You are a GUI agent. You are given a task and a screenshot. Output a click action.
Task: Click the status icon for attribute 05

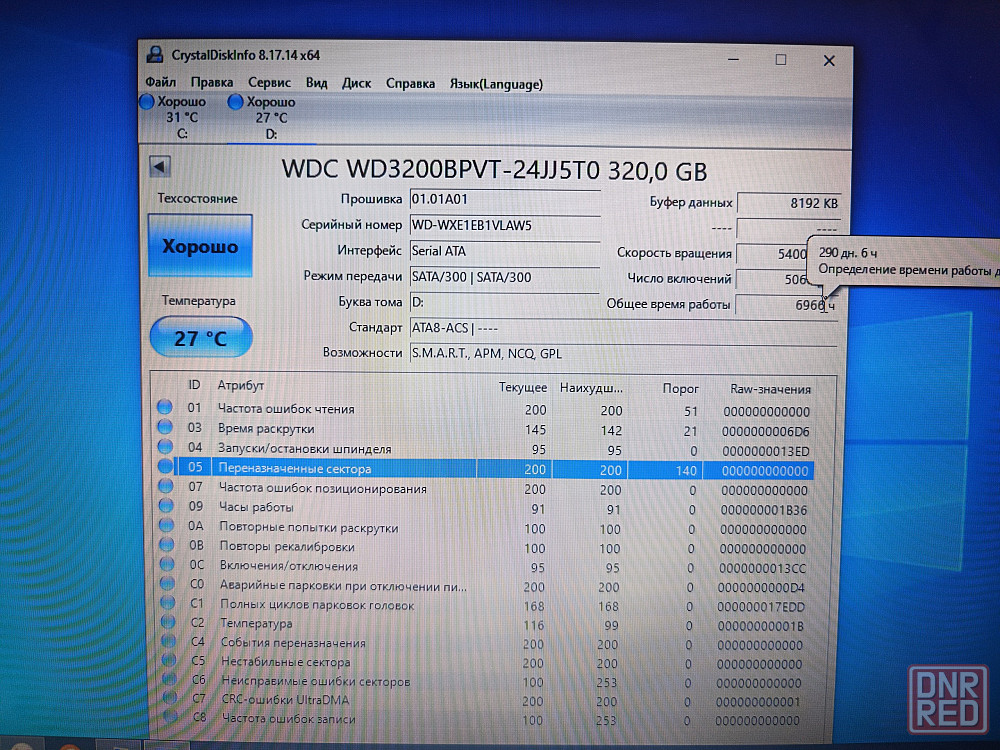(x=165, y=466)
